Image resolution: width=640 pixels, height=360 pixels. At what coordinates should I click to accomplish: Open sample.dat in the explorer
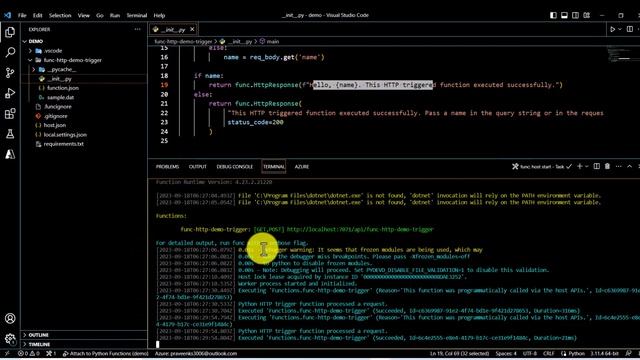[x=60, y=97]
